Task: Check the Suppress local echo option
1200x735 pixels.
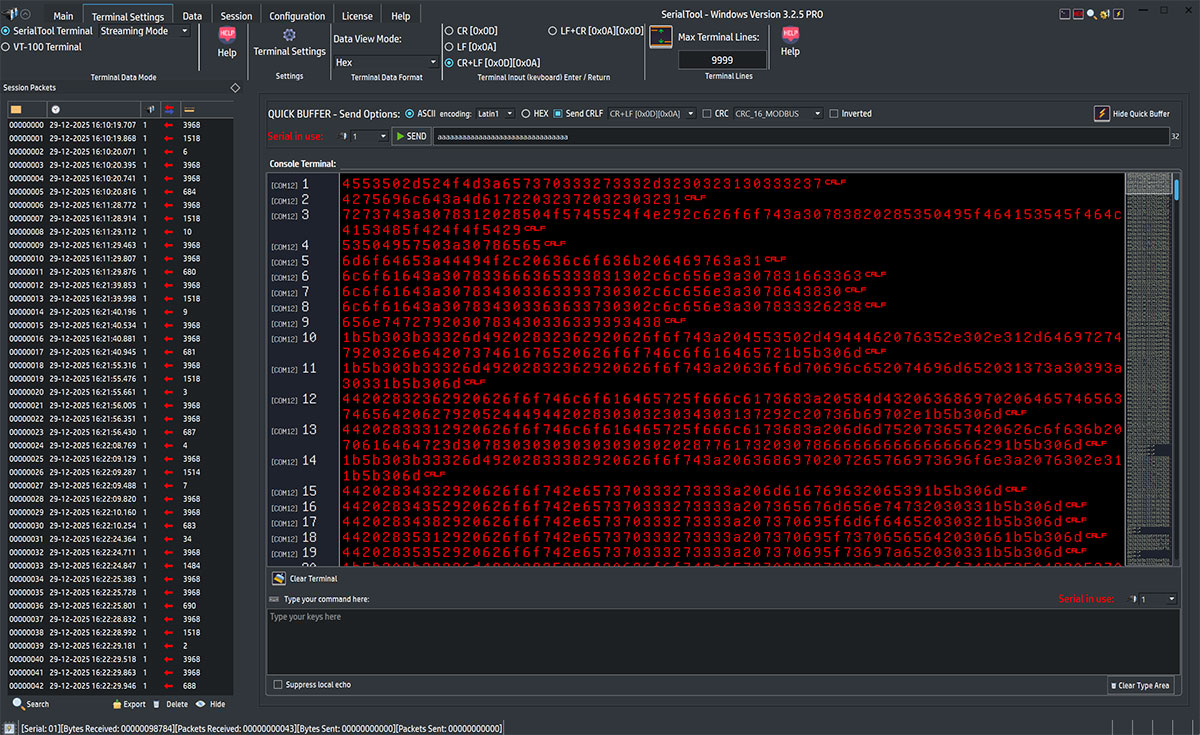Action: click(x=277, y=684)
